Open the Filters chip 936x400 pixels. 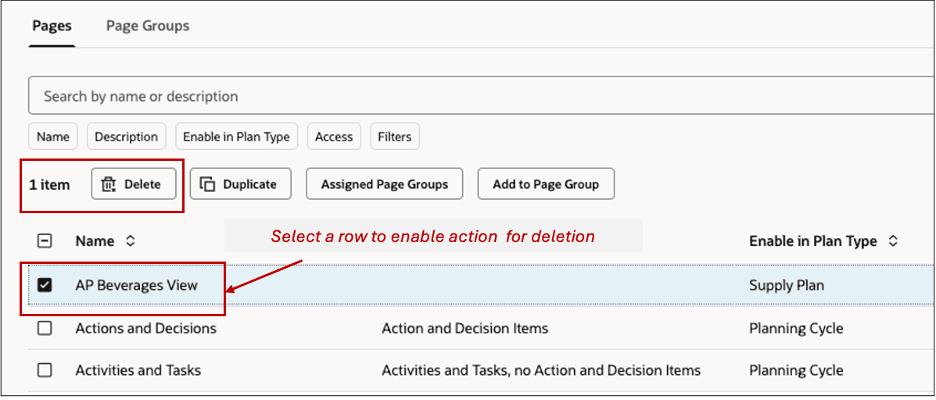[x=395, y=137]
